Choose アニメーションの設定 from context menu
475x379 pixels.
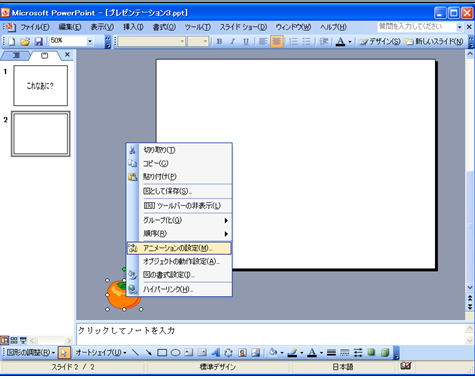pos(179,248)
